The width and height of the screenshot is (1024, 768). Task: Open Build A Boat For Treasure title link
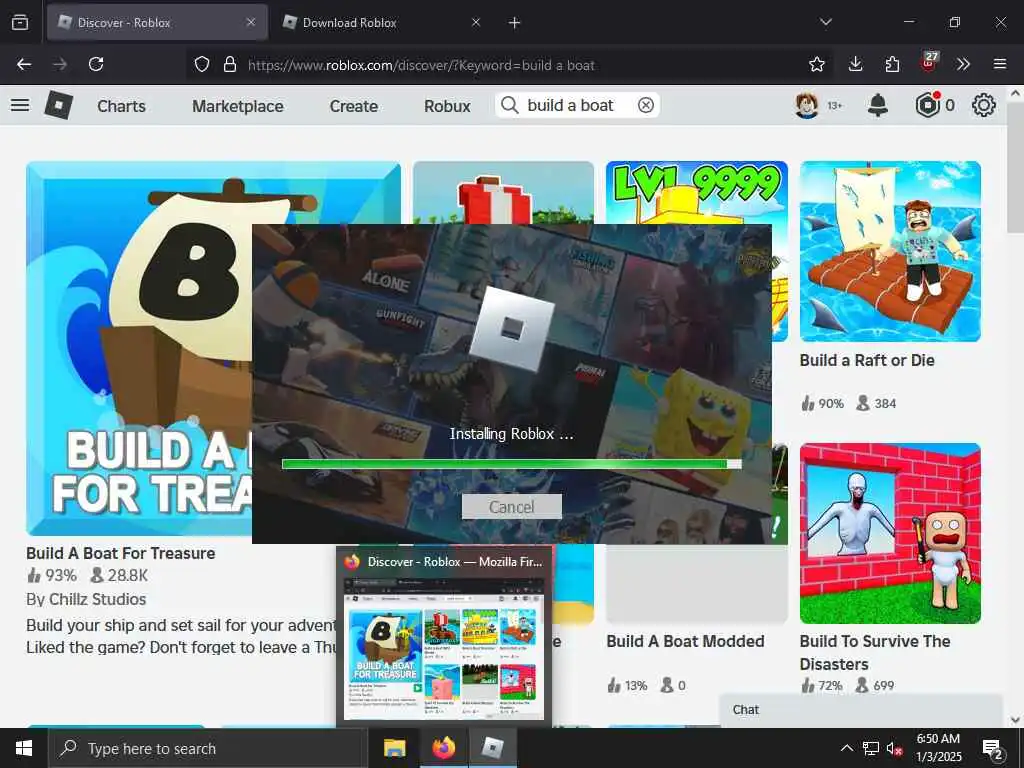pyautogui.click(x=121, y=553)
